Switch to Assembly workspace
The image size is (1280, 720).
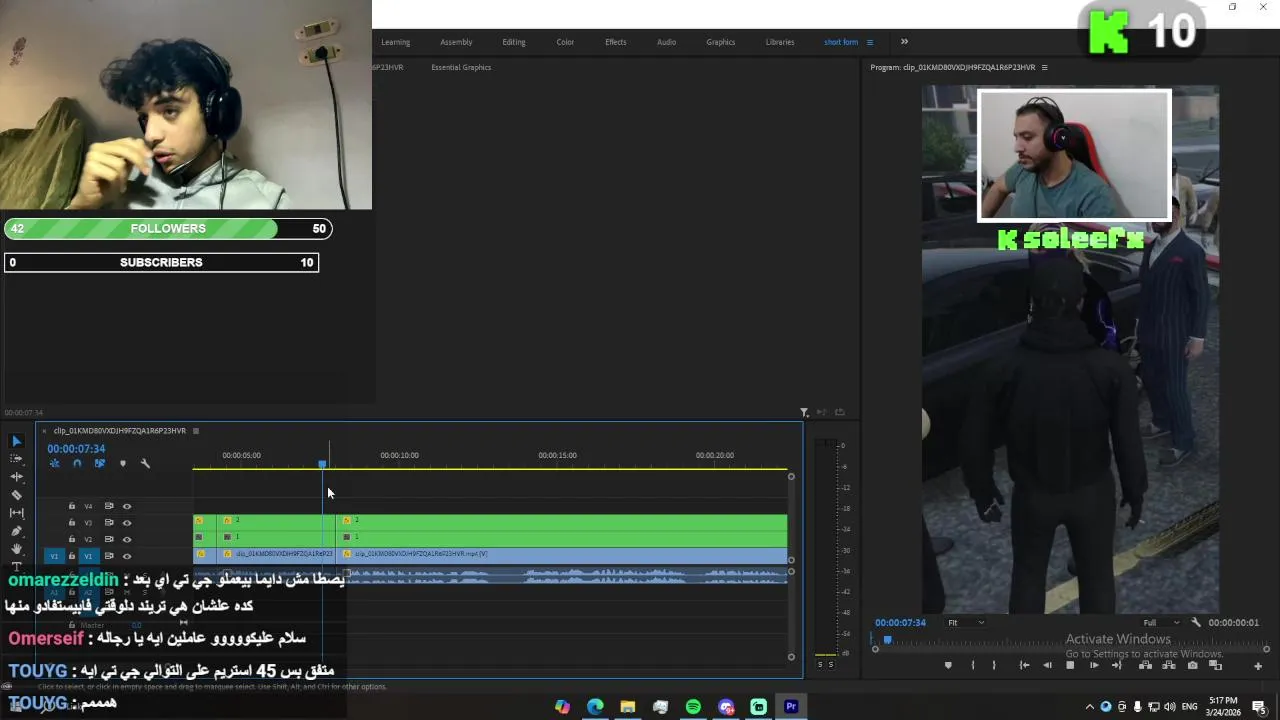[x=456, y=42]
